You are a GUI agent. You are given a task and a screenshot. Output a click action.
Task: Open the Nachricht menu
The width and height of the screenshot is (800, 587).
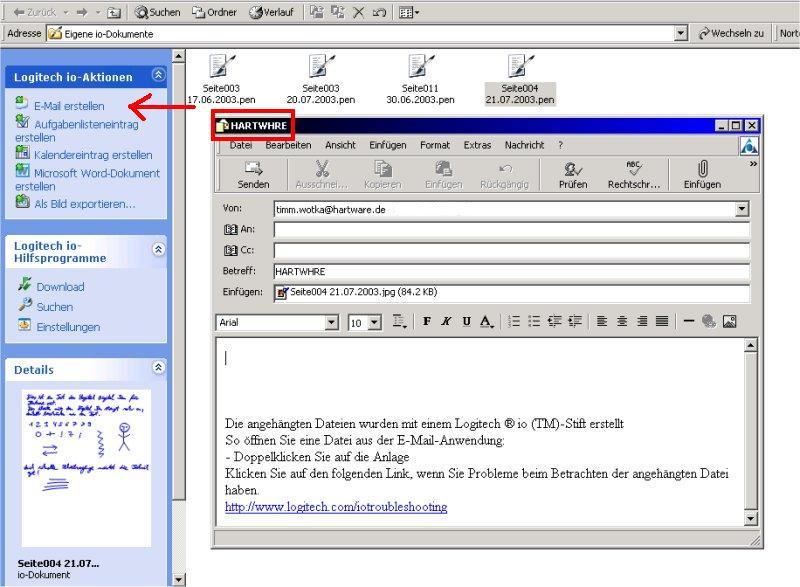(x=524, y=145)
